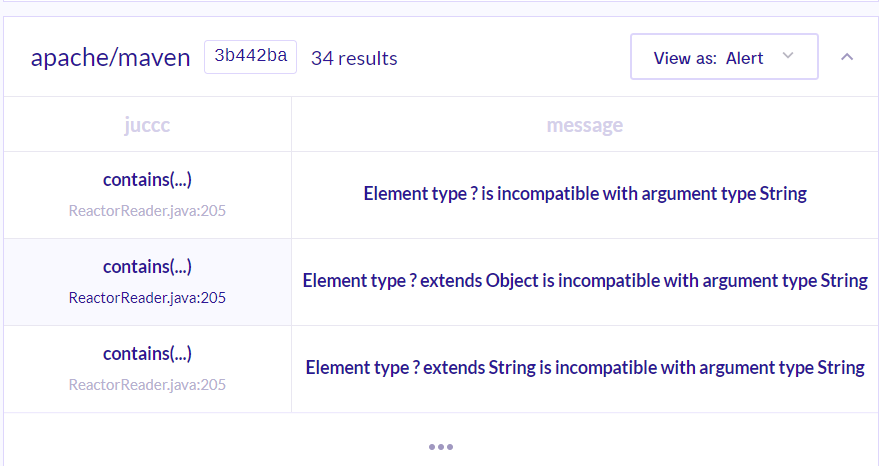Click the Alert value in View as

[x=744, y=58]
